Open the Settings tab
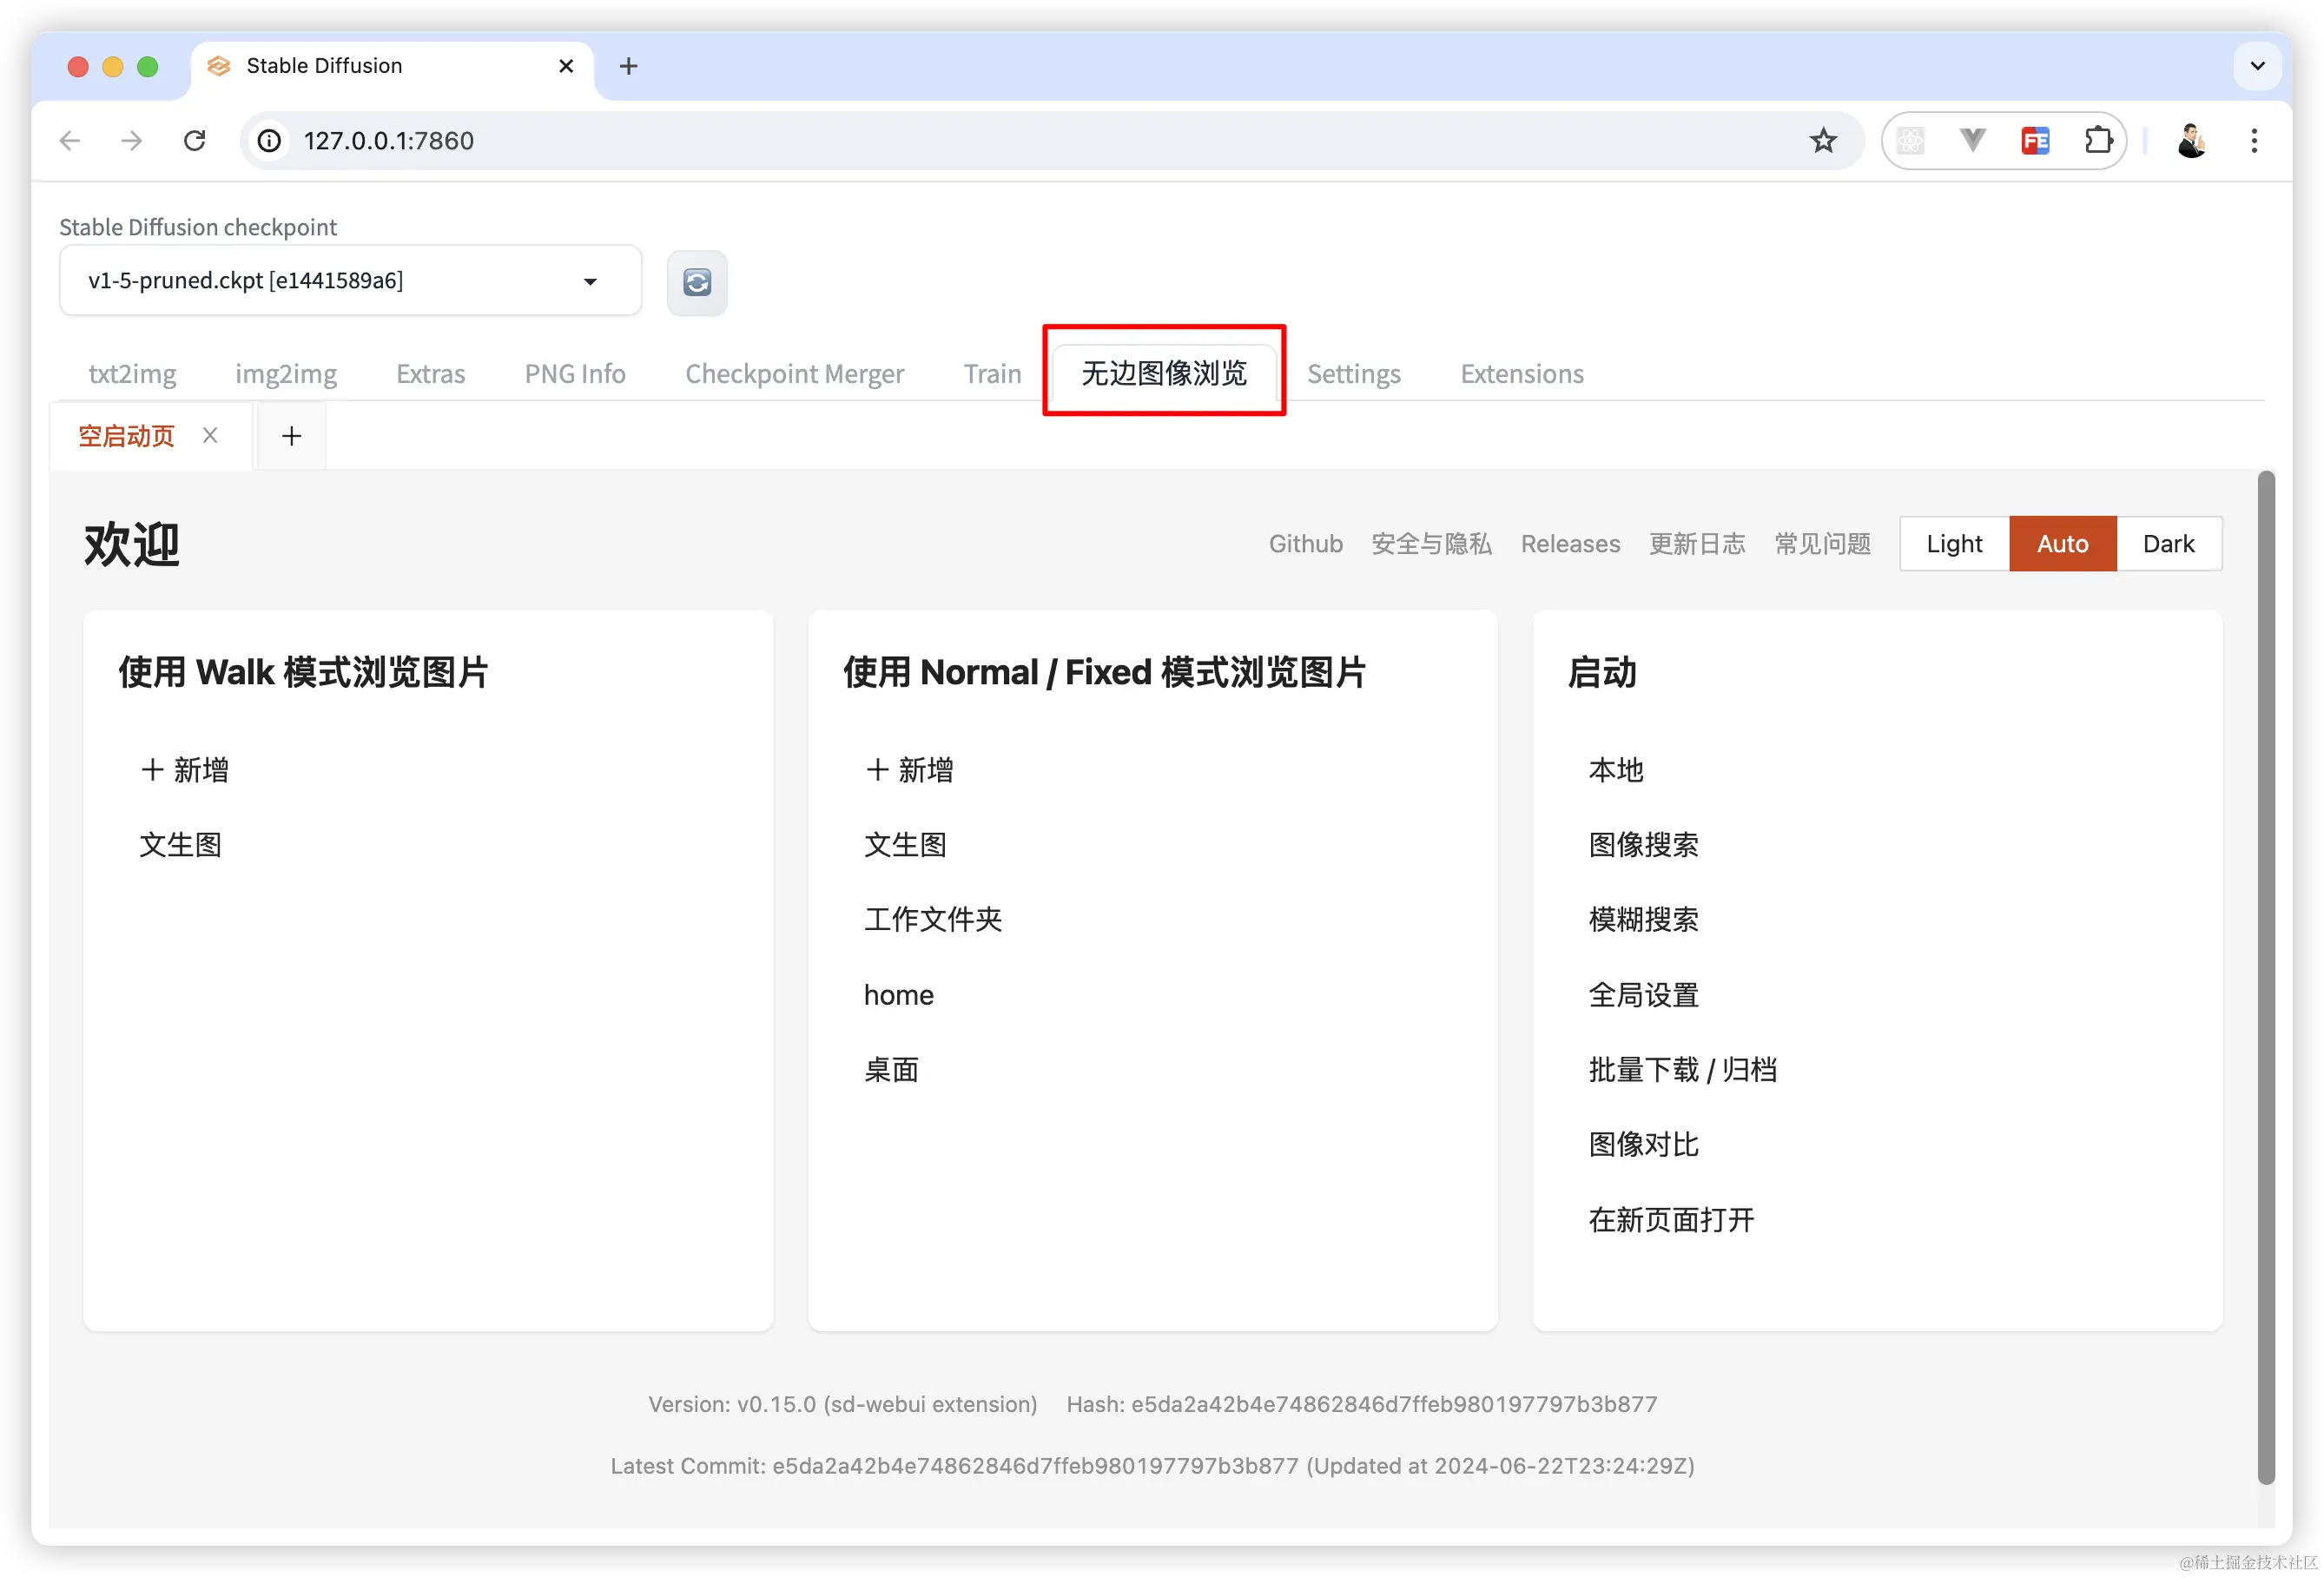Image resolution: width=2324 pixels, height=1577 pixels. [x=1354, y=374]
